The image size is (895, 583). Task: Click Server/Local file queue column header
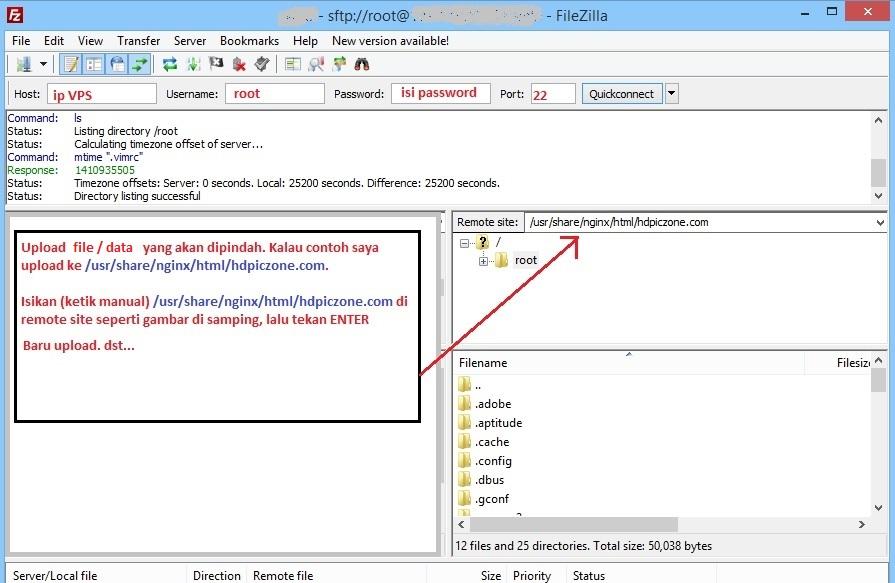point(96,576)
